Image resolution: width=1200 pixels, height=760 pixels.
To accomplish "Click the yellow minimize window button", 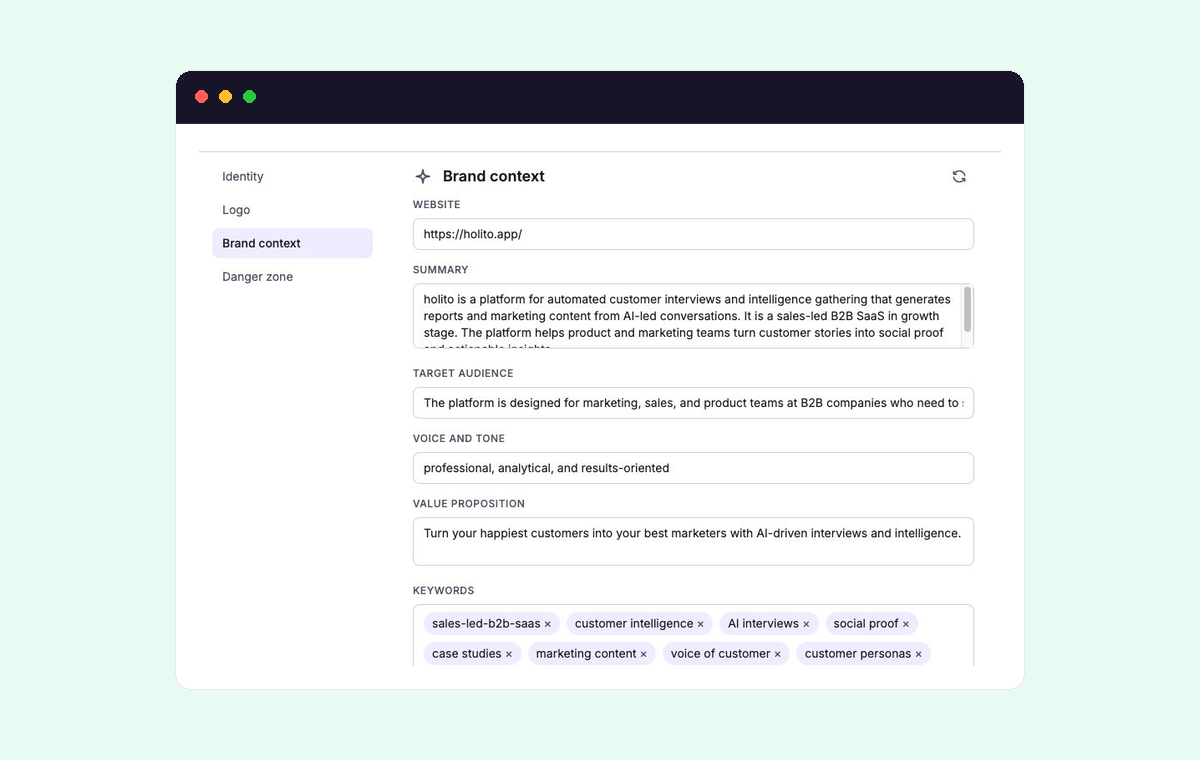I will [225, 97].
